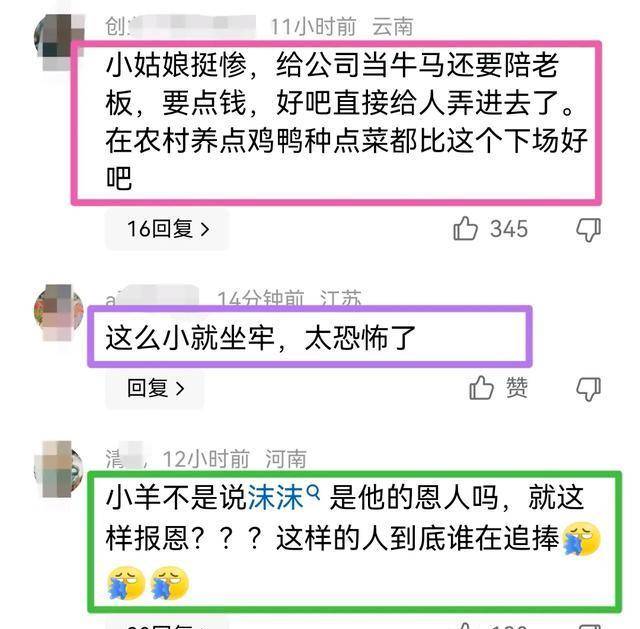This screenshot has width=640, height=629.
Task: Open the Jiangsu commenter's profile picture
Action: click(x=59, y=312)
